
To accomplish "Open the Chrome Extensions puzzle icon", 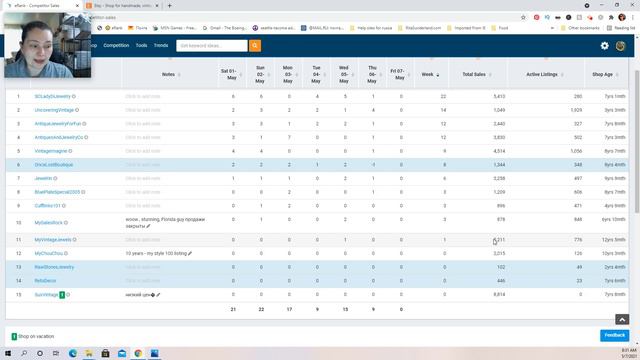I will point(611,17).
